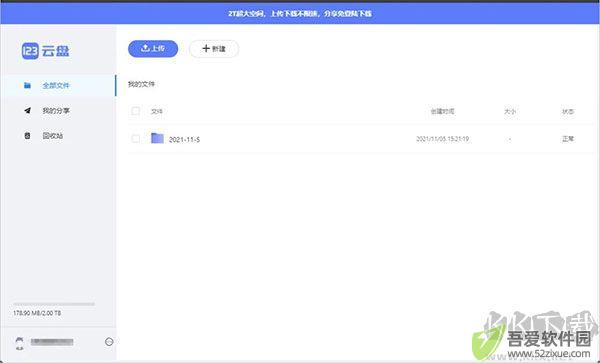Open the 回收站 recycle bin section

click(53, 136)
